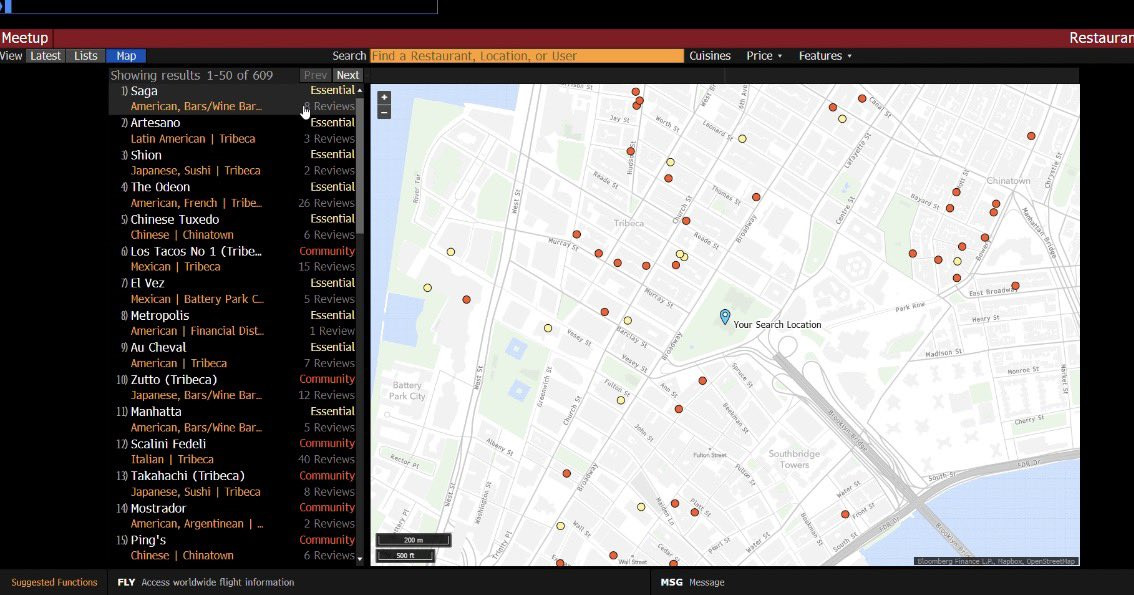Open MSG Message function

tap(692, 582)
